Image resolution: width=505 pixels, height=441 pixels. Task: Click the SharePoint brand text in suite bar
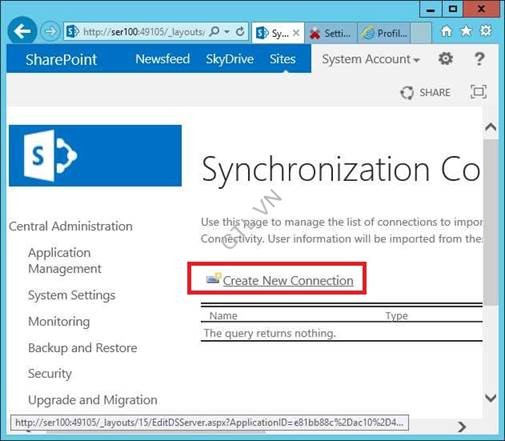[x=61, y=60]
